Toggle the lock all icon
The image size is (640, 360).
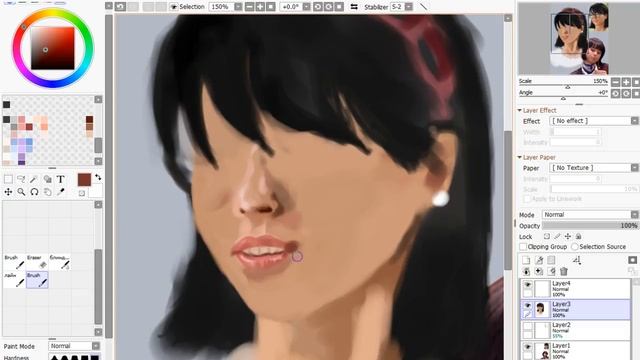tap(578, 236)
